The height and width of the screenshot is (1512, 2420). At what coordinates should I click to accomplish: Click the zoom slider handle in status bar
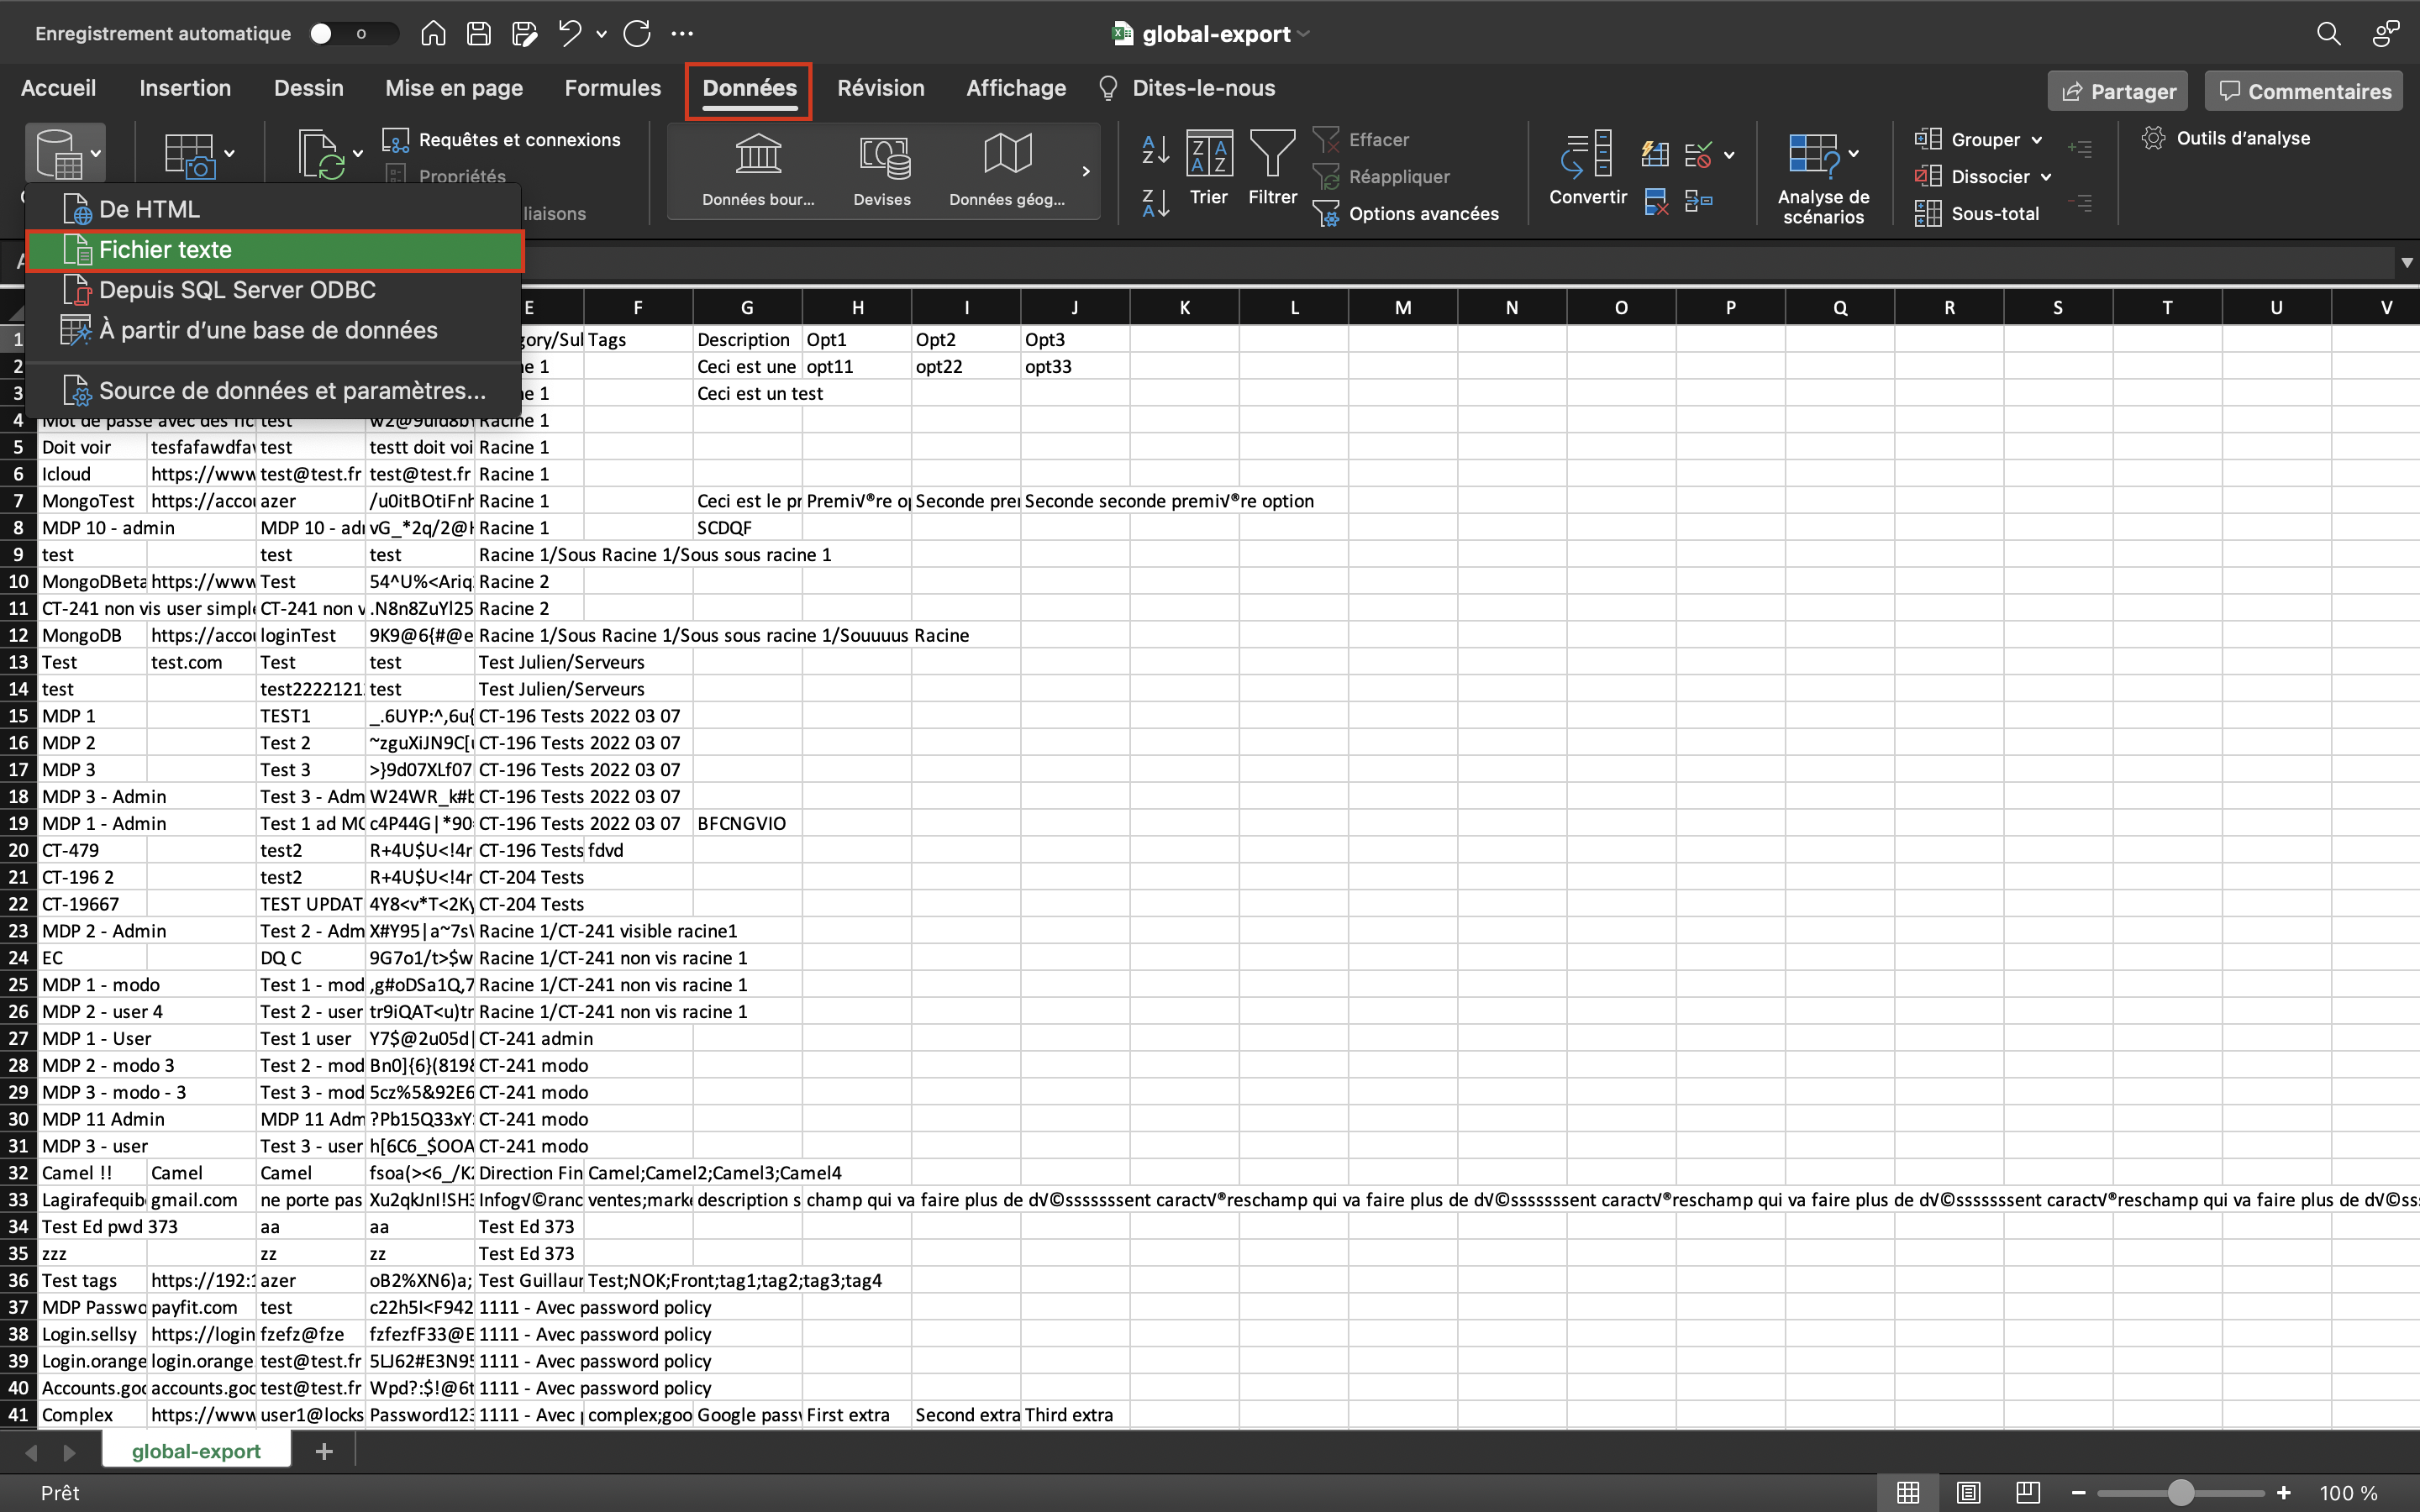(x=2180, y=1492)
